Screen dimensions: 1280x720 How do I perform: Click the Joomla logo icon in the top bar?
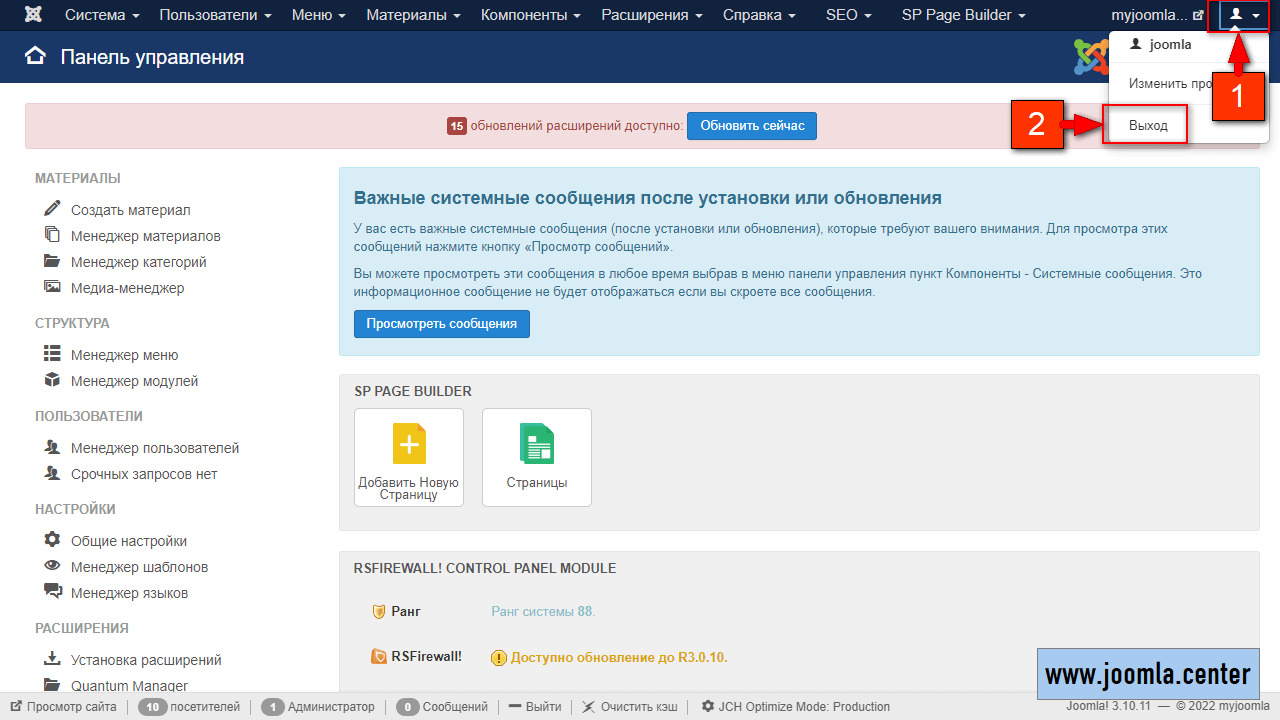point(34,15)
